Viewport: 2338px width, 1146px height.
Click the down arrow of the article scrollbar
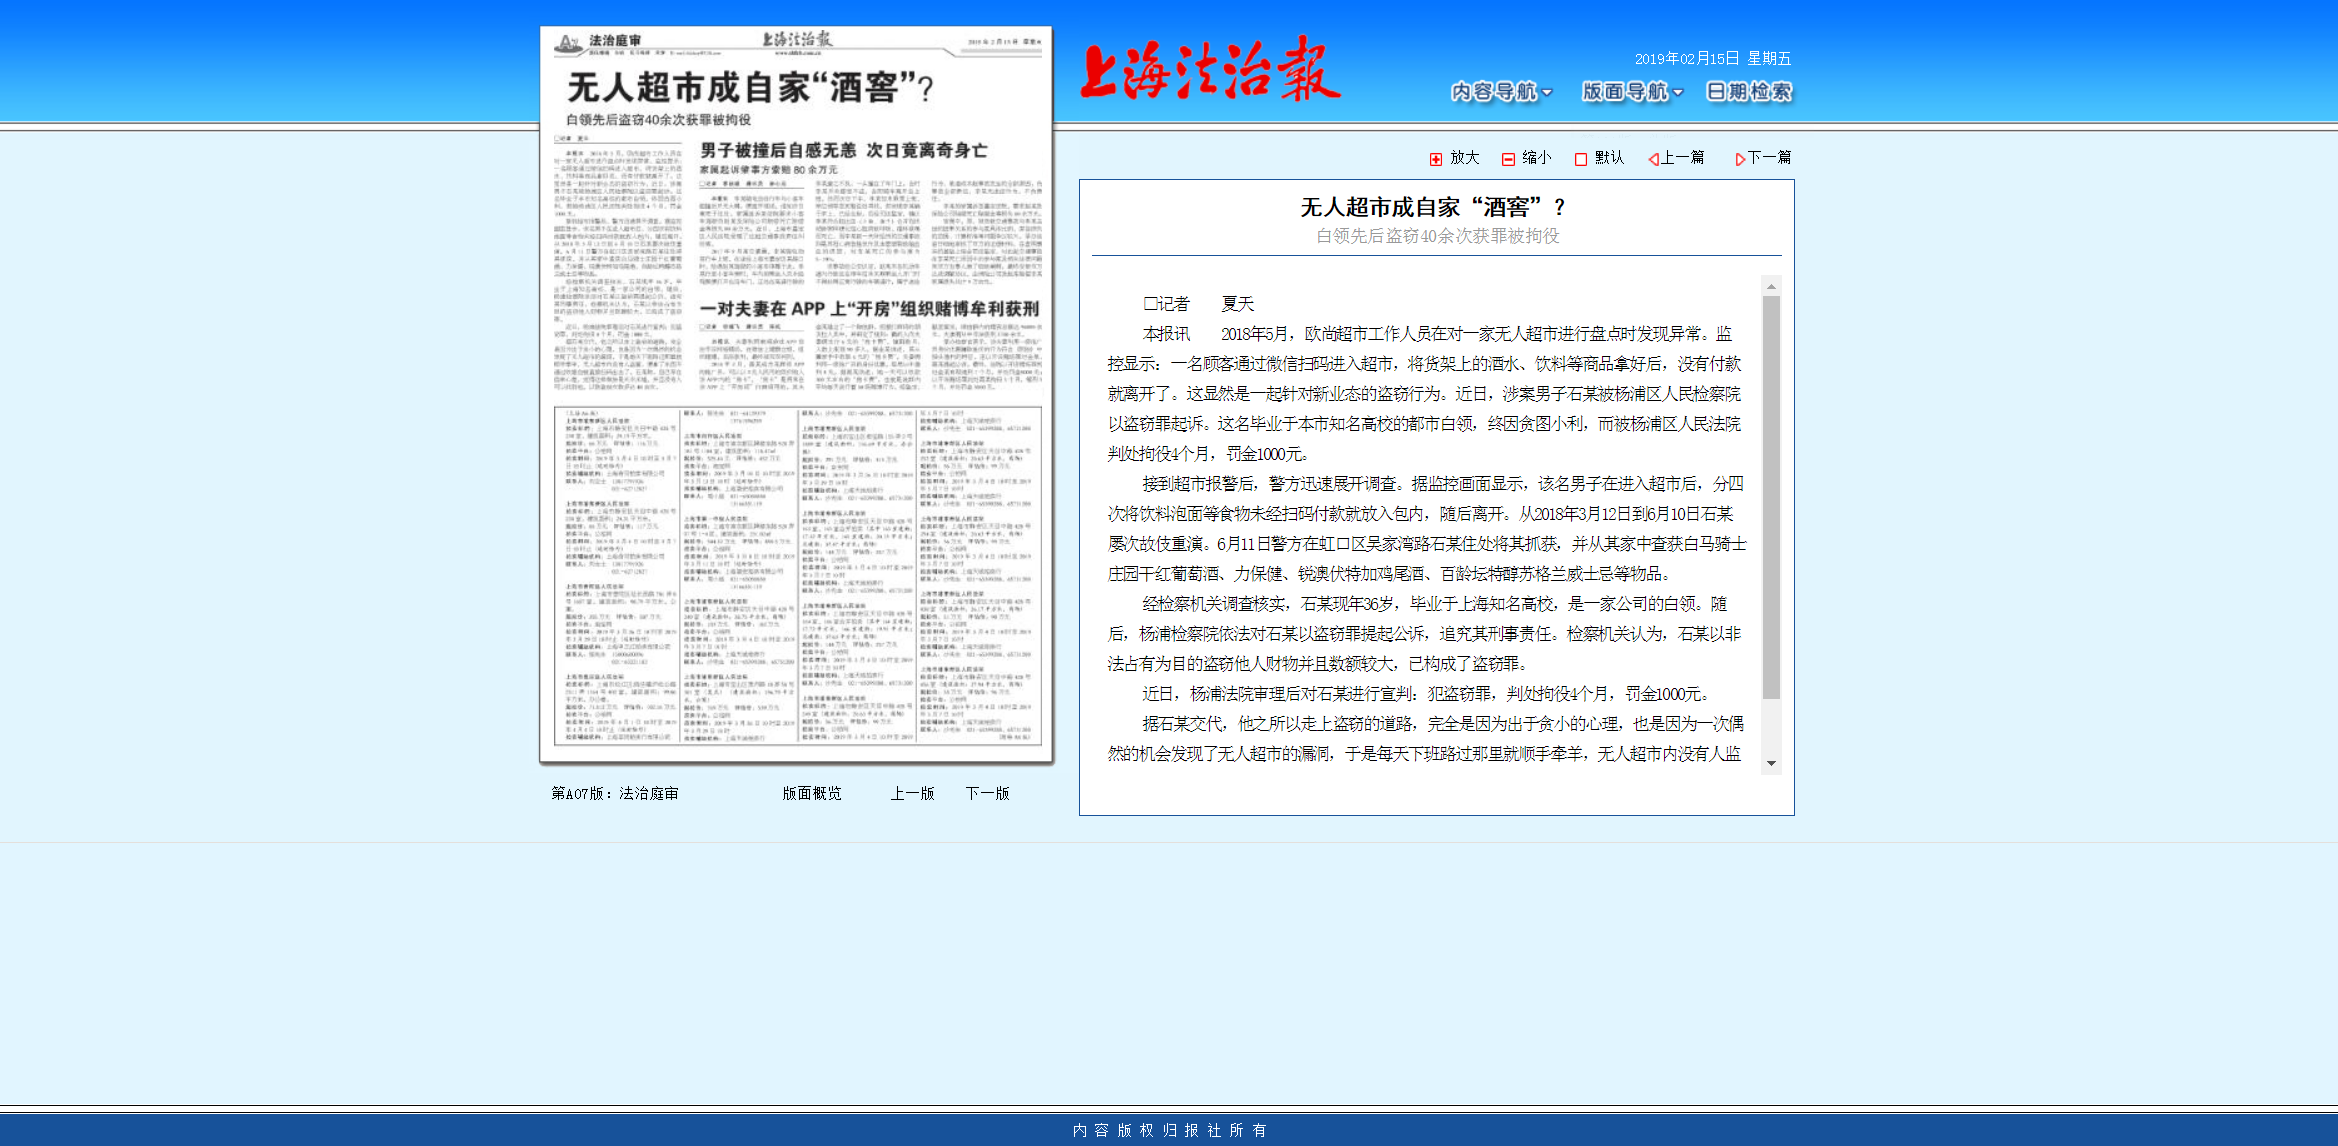point(1772,765)
